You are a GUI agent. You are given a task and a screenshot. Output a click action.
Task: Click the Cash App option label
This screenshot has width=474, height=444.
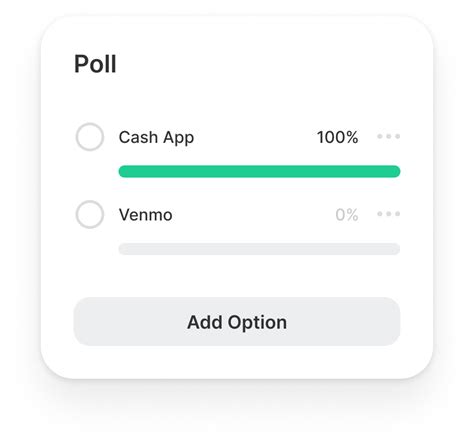click(156, 138)
